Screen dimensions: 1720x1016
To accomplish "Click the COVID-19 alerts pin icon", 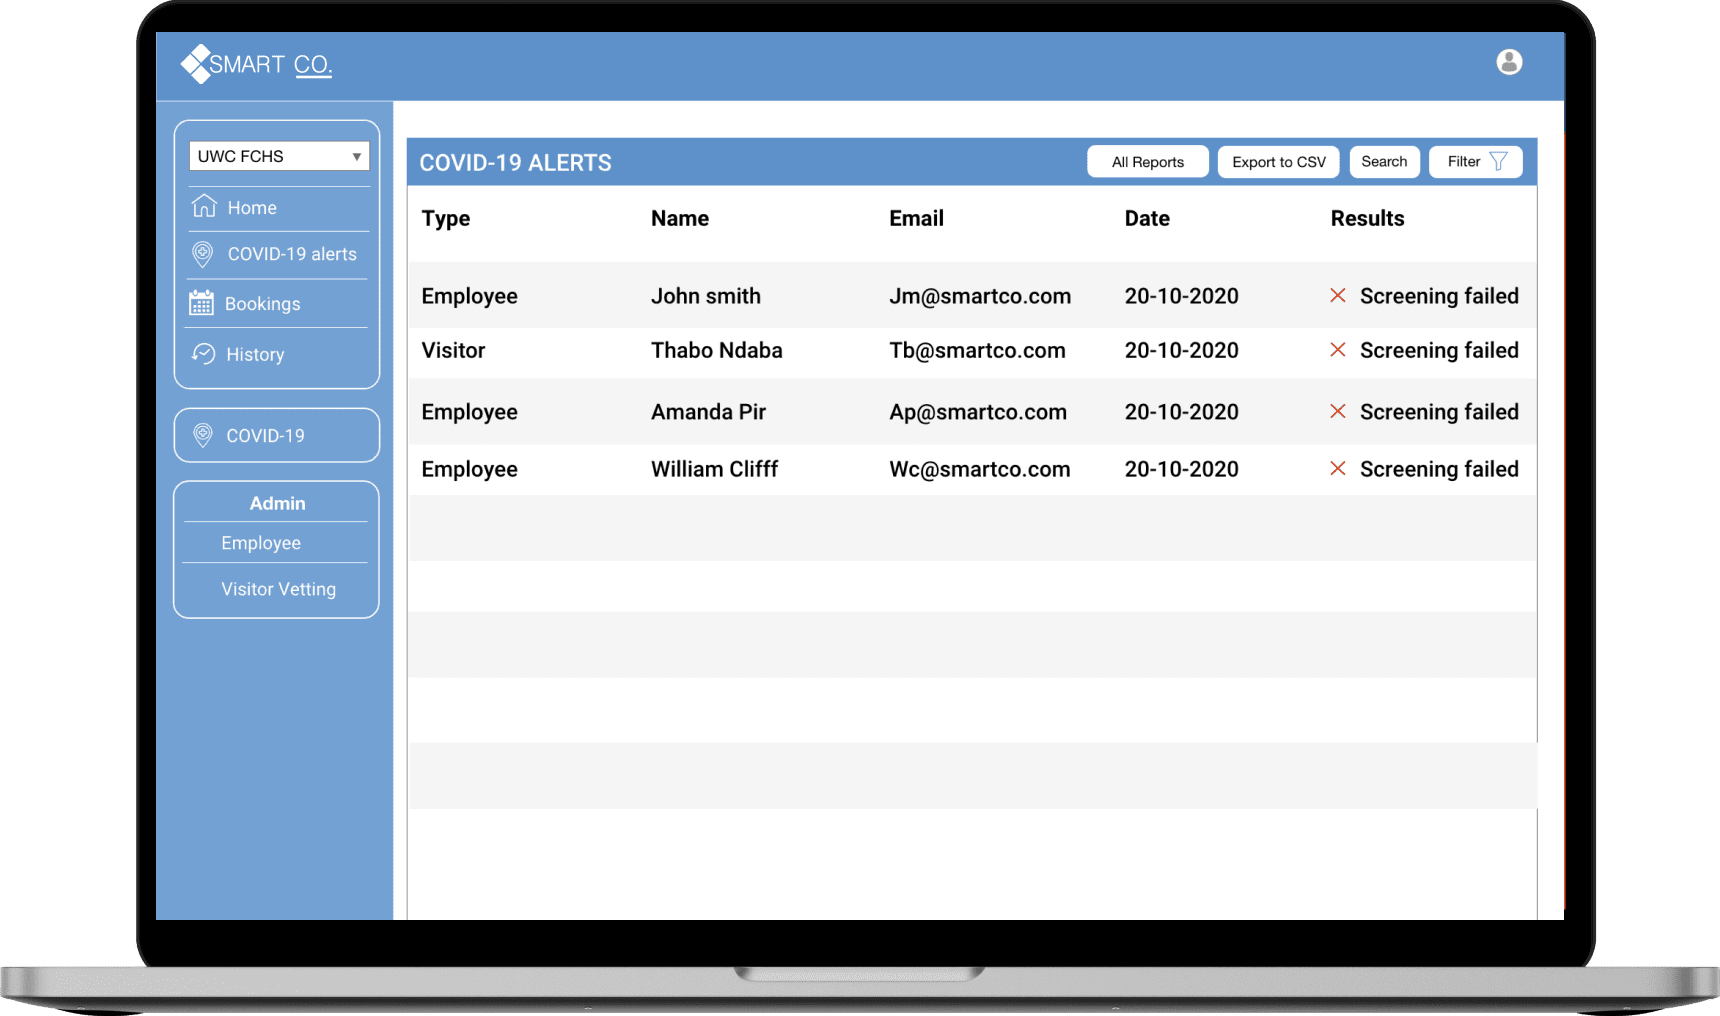I will coord(202,254).
